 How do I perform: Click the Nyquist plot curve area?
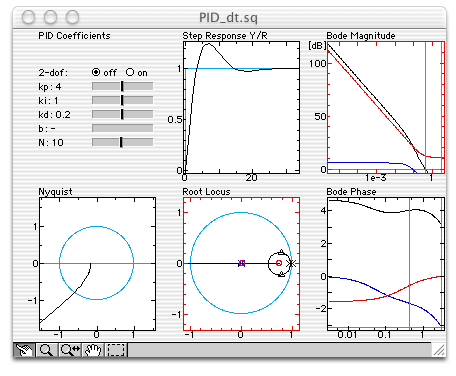[x=97, y=264]
